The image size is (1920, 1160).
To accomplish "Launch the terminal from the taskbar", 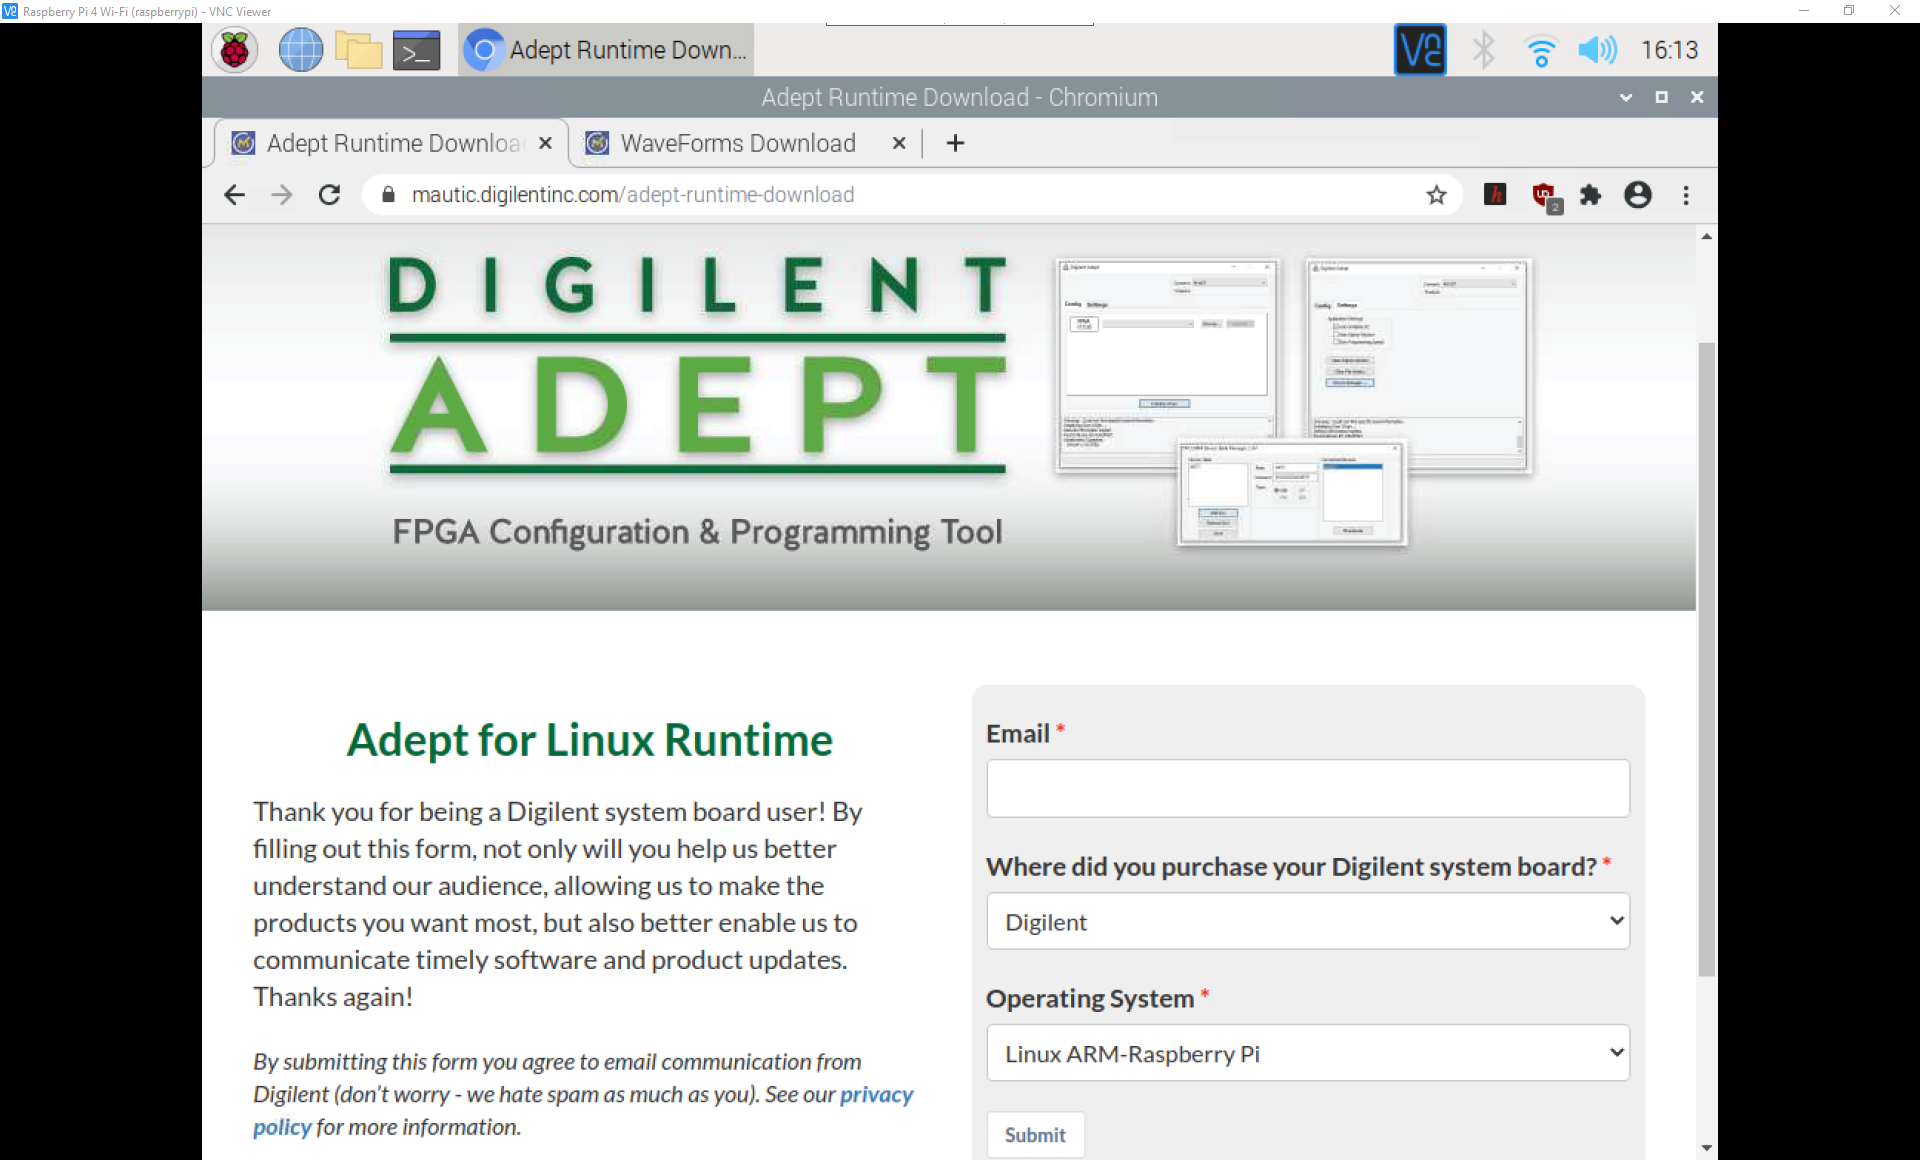I will pos(416,50).
